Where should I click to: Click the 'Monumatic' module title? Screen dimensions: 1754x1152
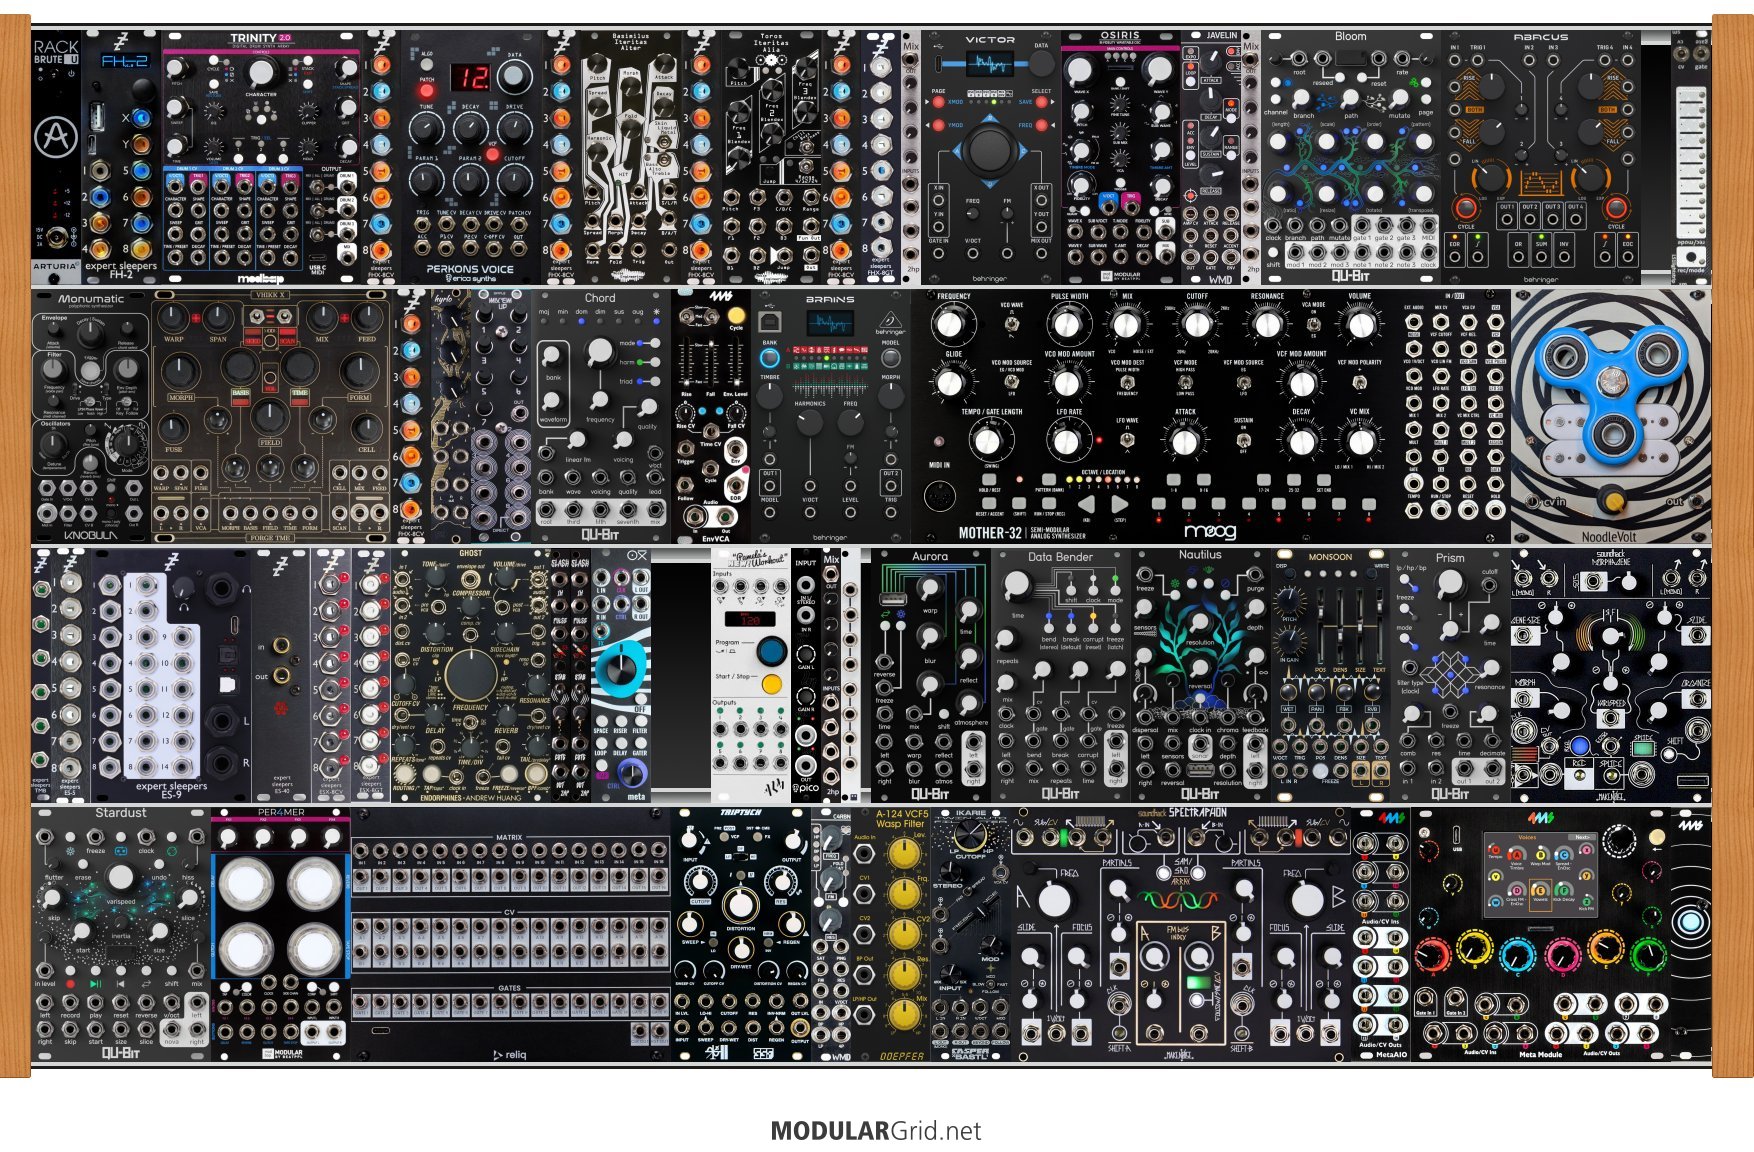coord(91,299)
